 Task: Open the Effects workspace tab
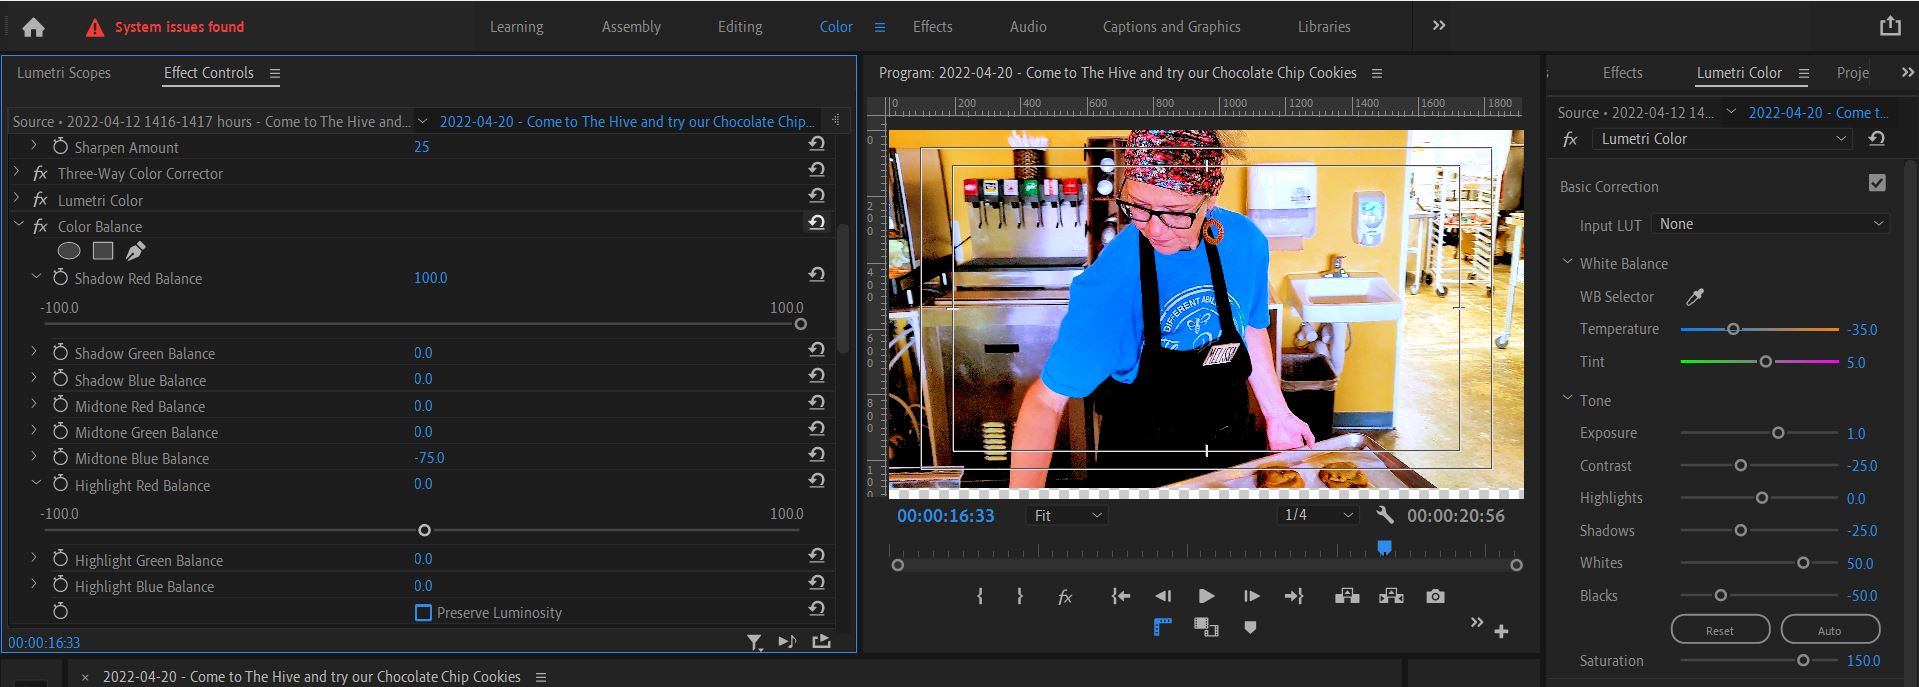point(932,27)
